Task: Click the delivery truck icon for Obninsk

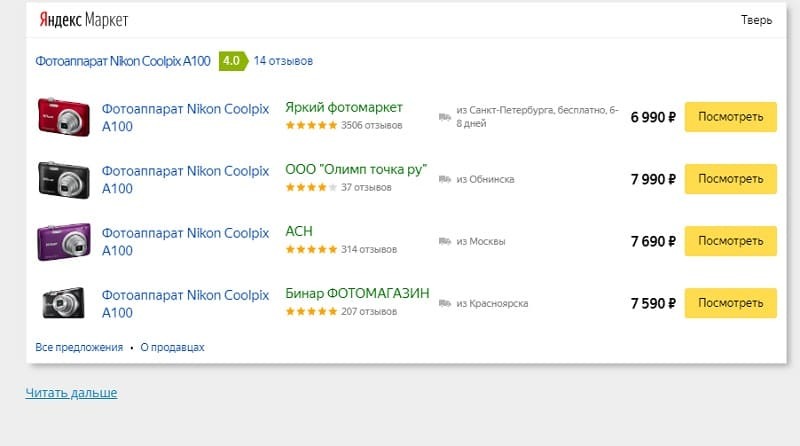Action: coord(445,179)
